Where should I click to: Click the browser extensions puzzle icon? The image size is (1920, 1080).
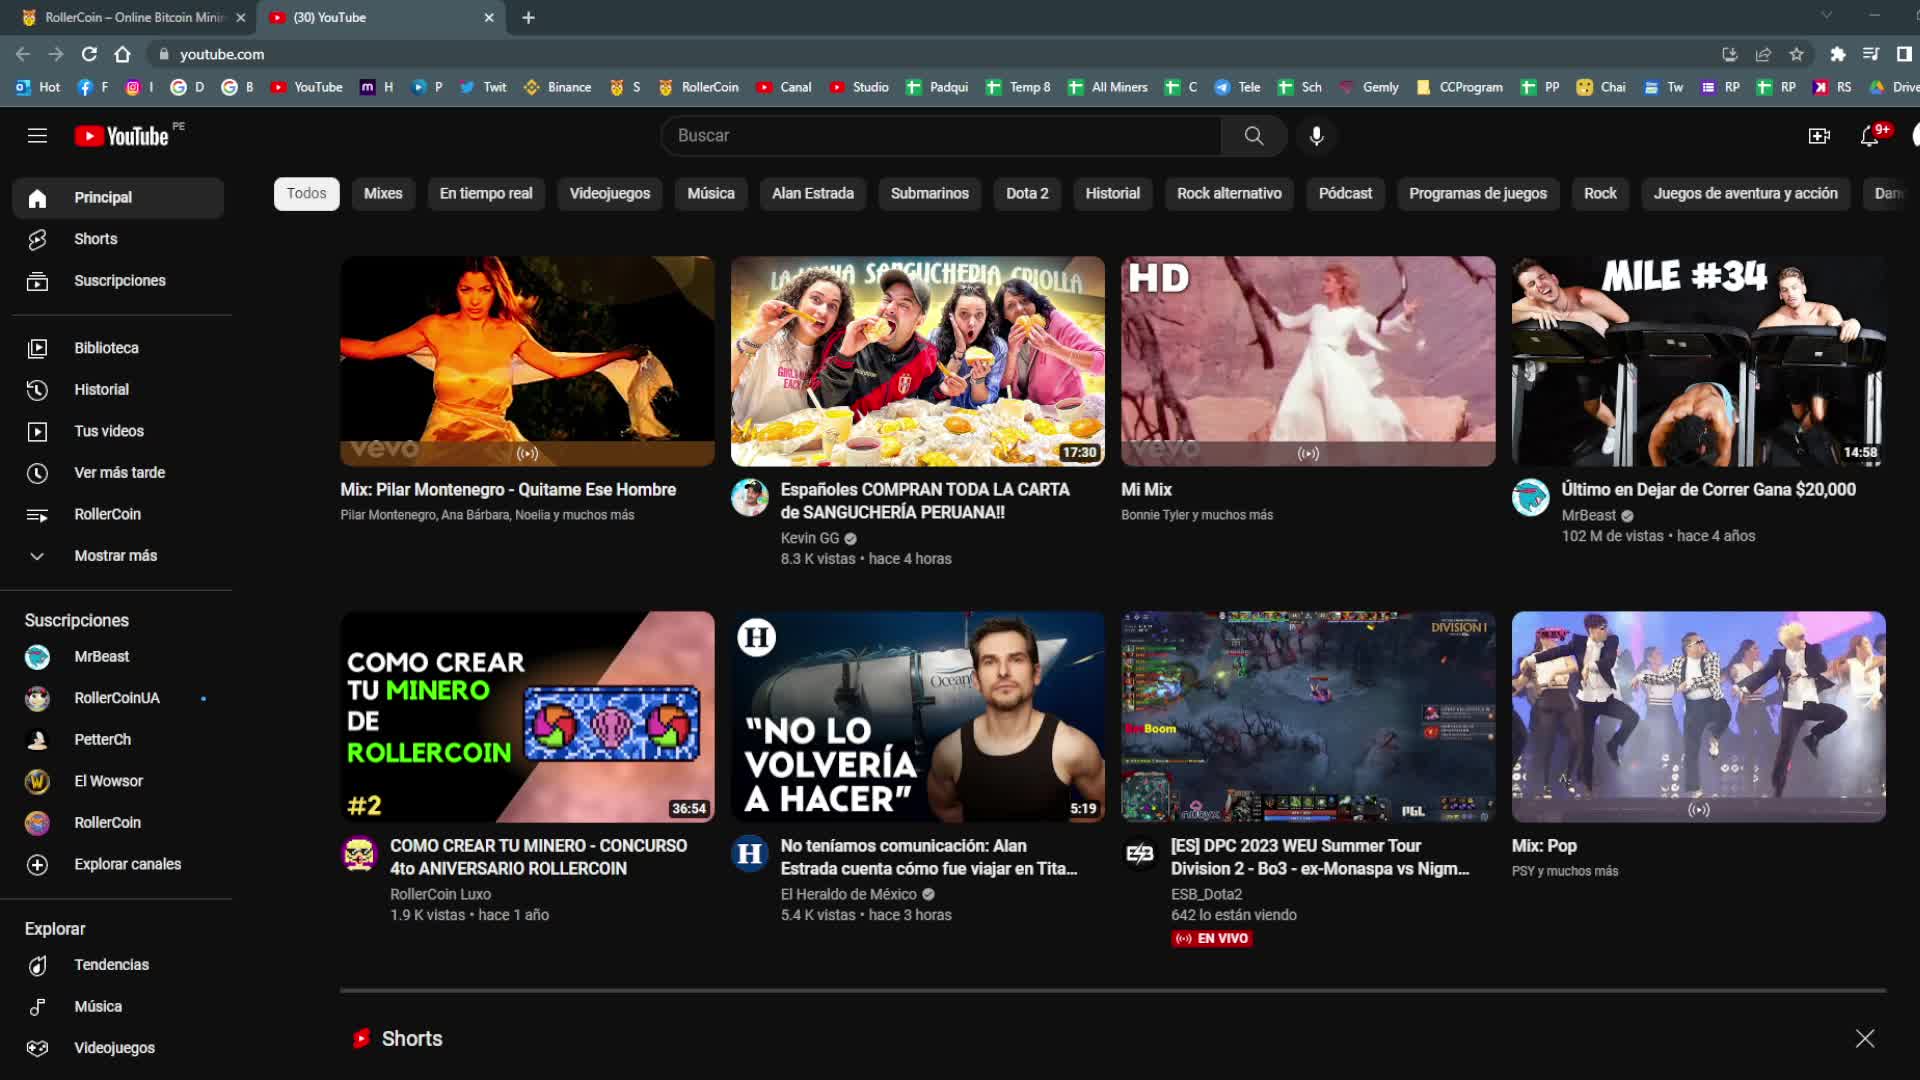(x=1838, y=55)
